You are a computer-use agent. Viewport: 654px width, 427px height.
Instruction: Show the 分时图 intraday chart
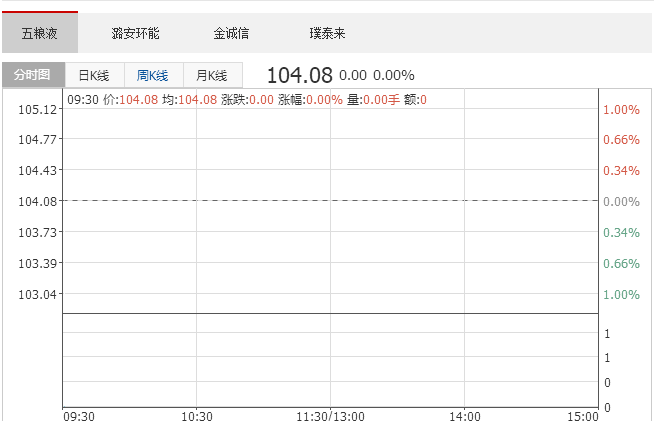coord(33,75)
